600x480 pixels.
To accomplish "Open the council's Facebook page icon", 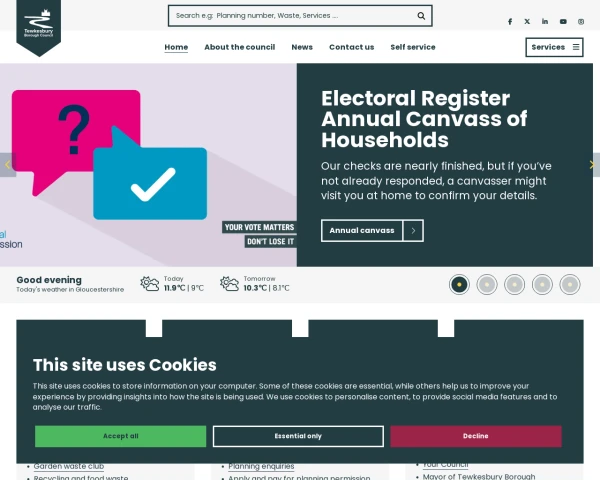I will click(510, 21).
